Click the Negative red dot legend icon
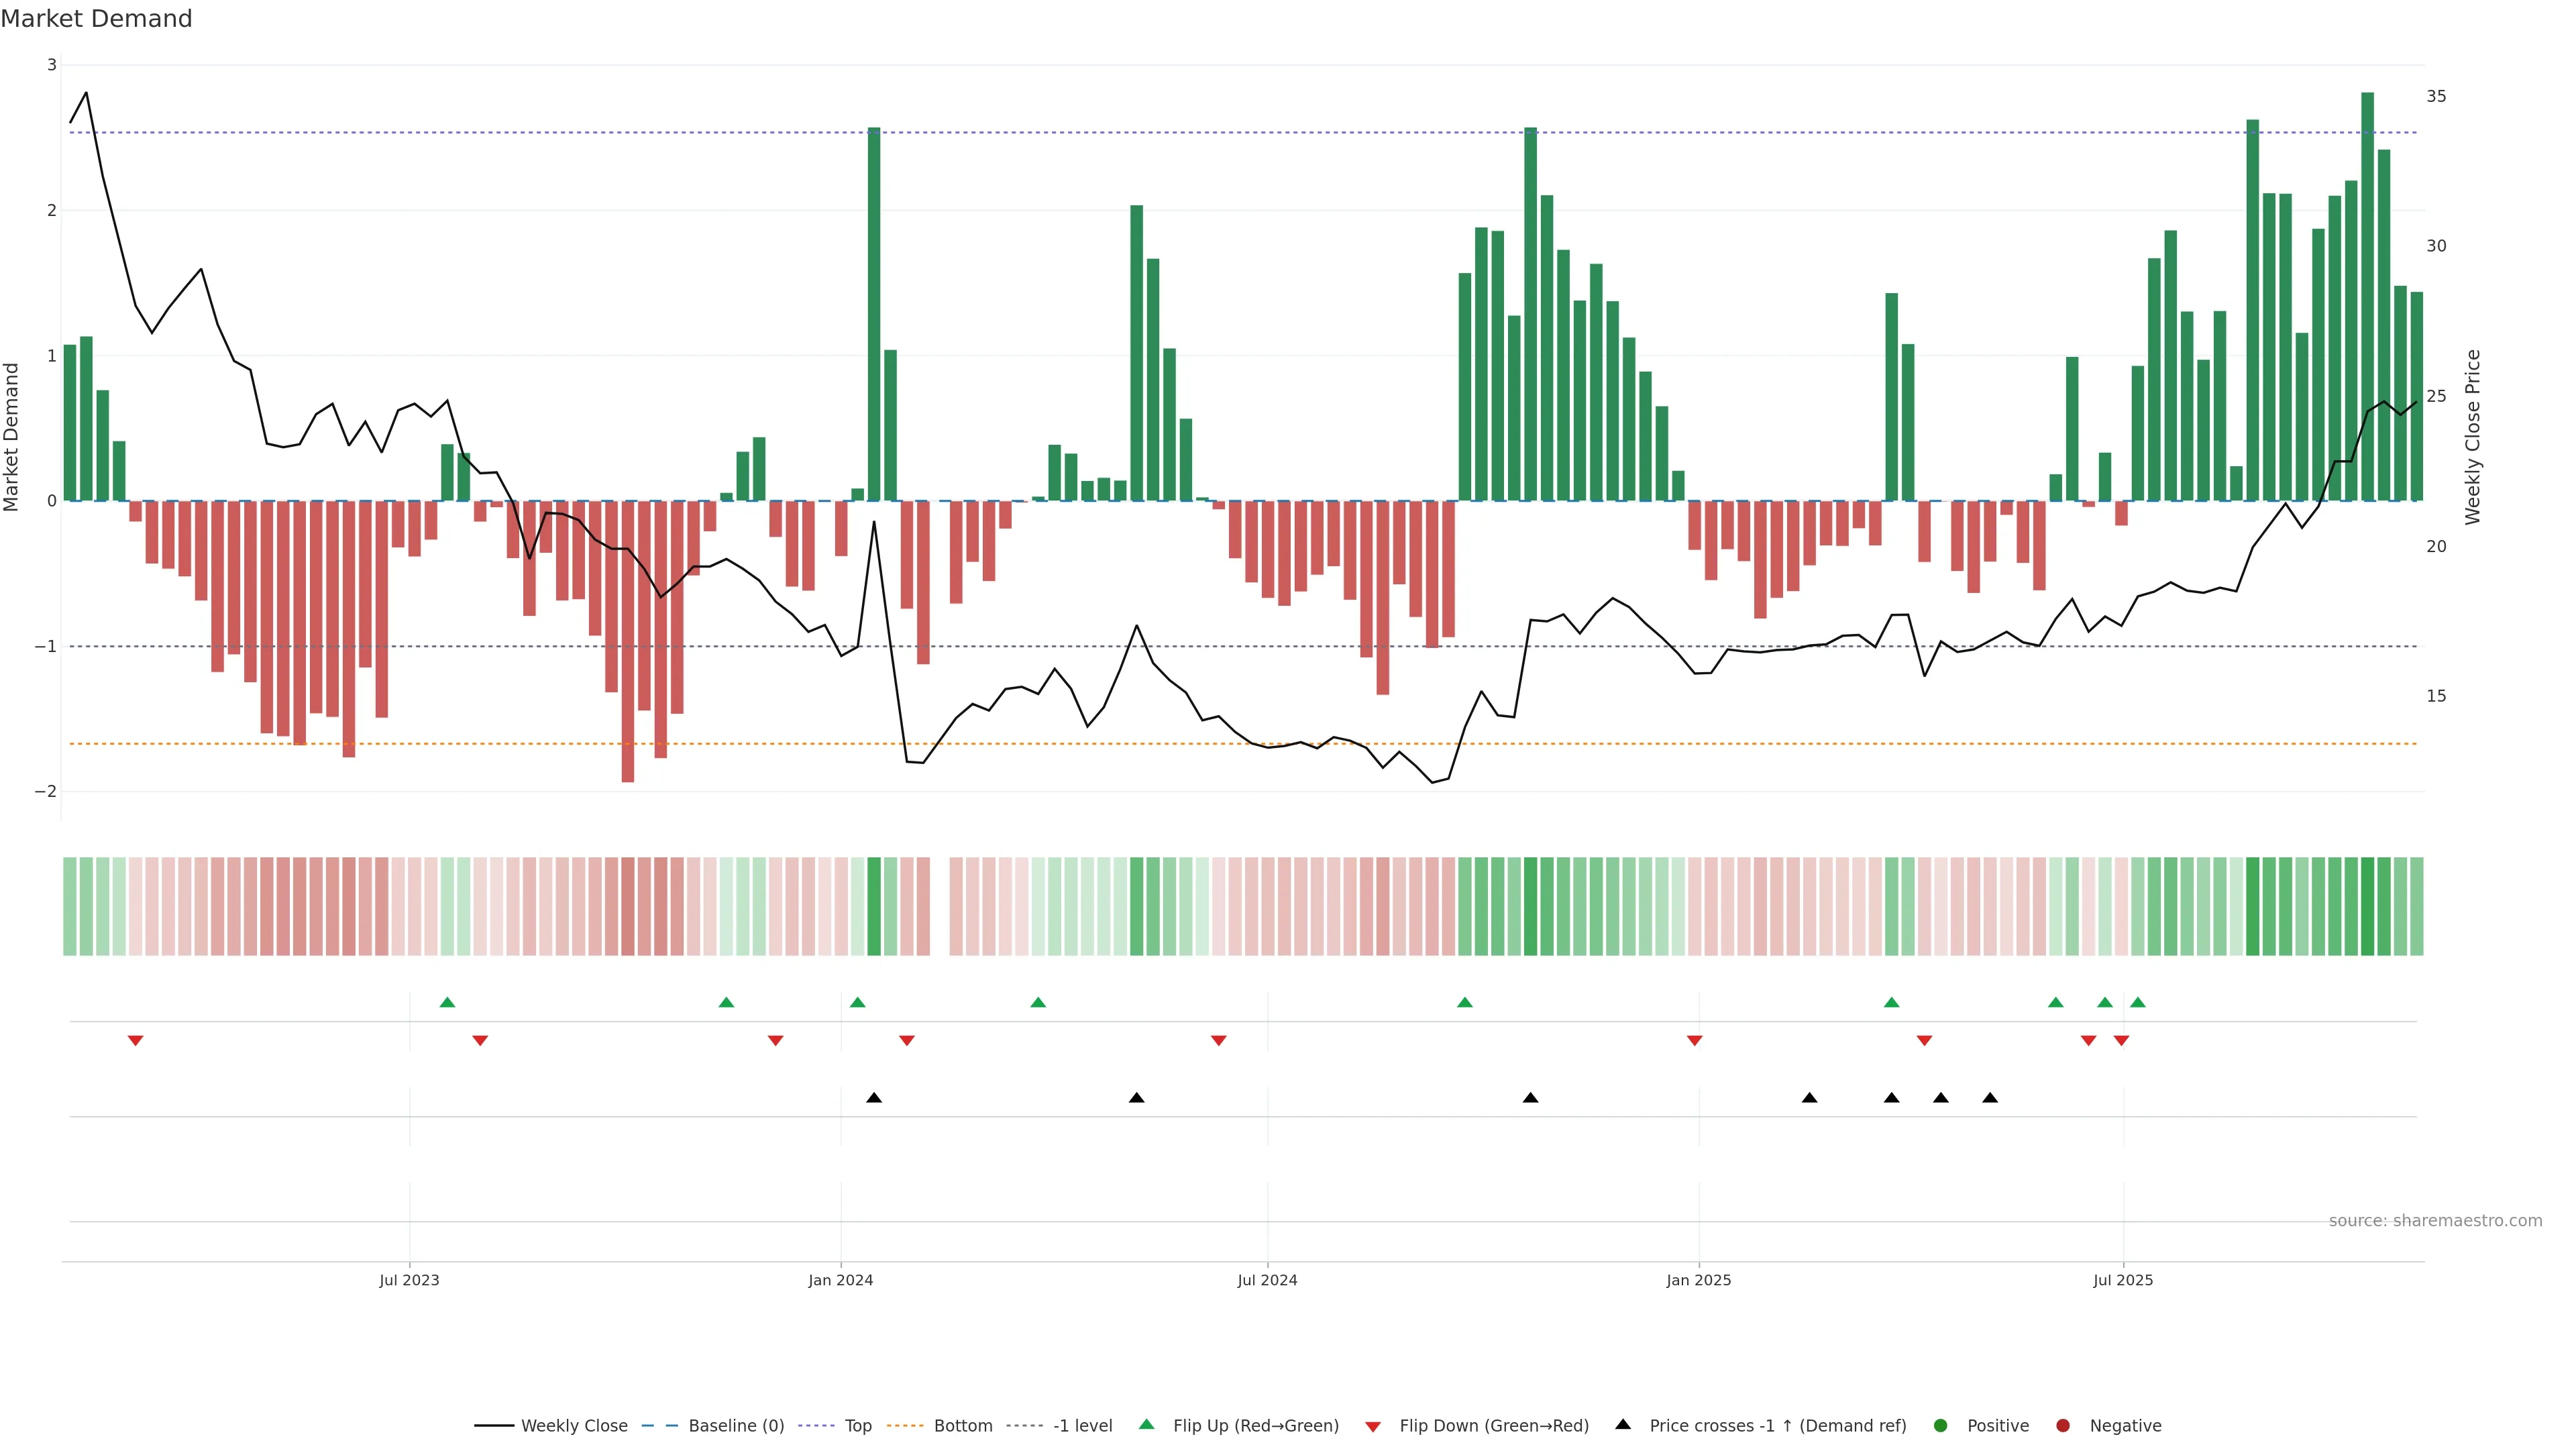The height and width of the screenshot is (1449, 2576). pyautogui.click(x=2063, y=1425)
